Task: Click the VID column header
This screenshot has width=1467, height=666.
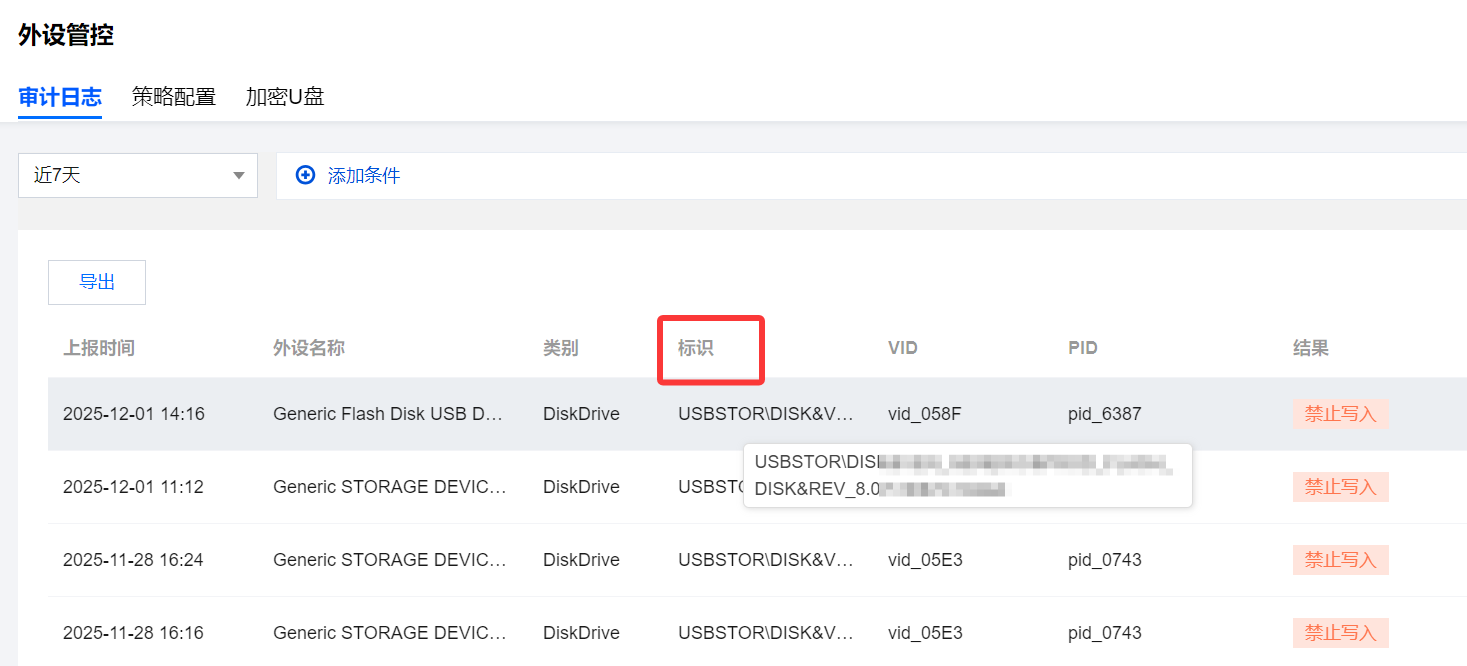Action: click(903, 348)
